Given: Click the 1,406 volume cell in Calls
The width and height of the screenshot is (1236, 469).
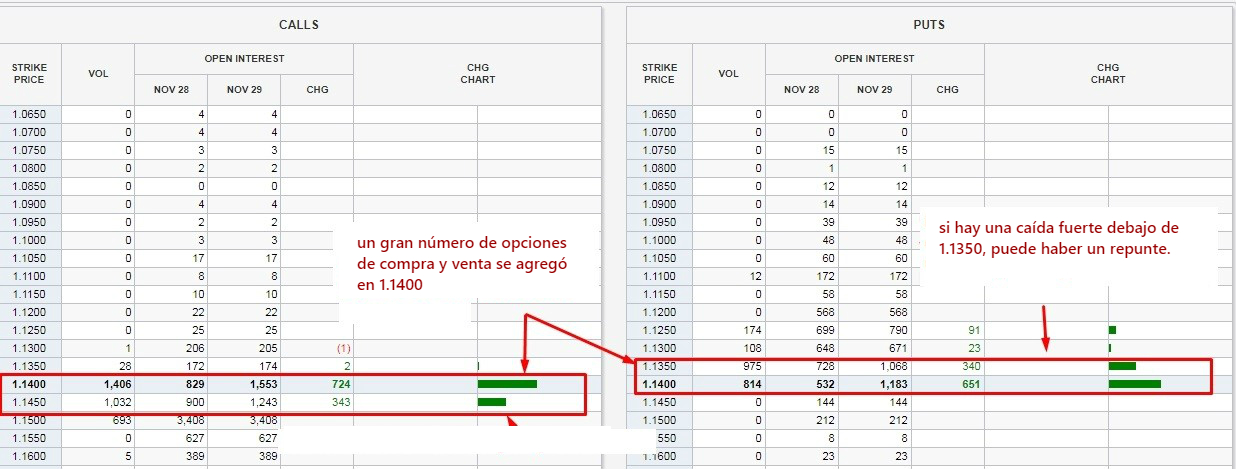Looking at the screenshot, I should point(111,384).
